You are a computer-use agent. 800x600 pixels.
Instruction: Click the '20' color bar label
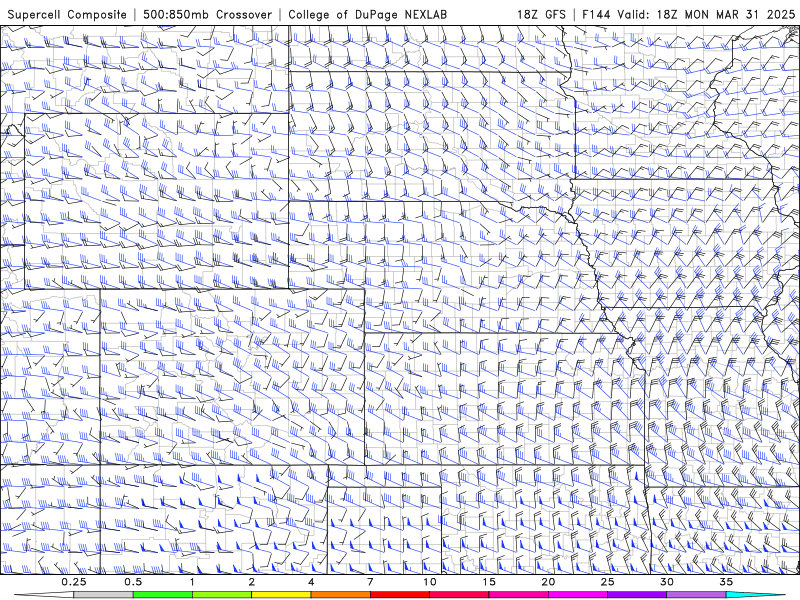coord(548,582)
